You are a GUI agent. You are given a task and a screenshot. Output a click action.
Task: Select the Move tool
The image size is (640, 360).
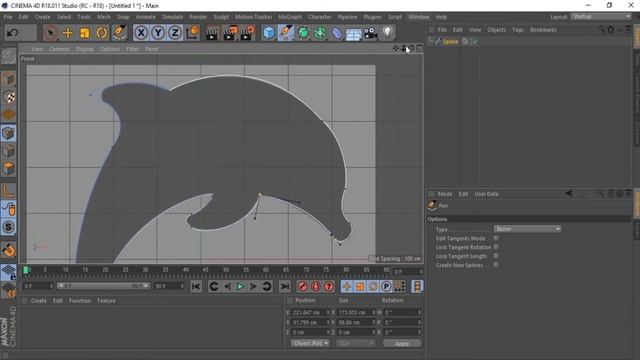click(x=68, y=33)
